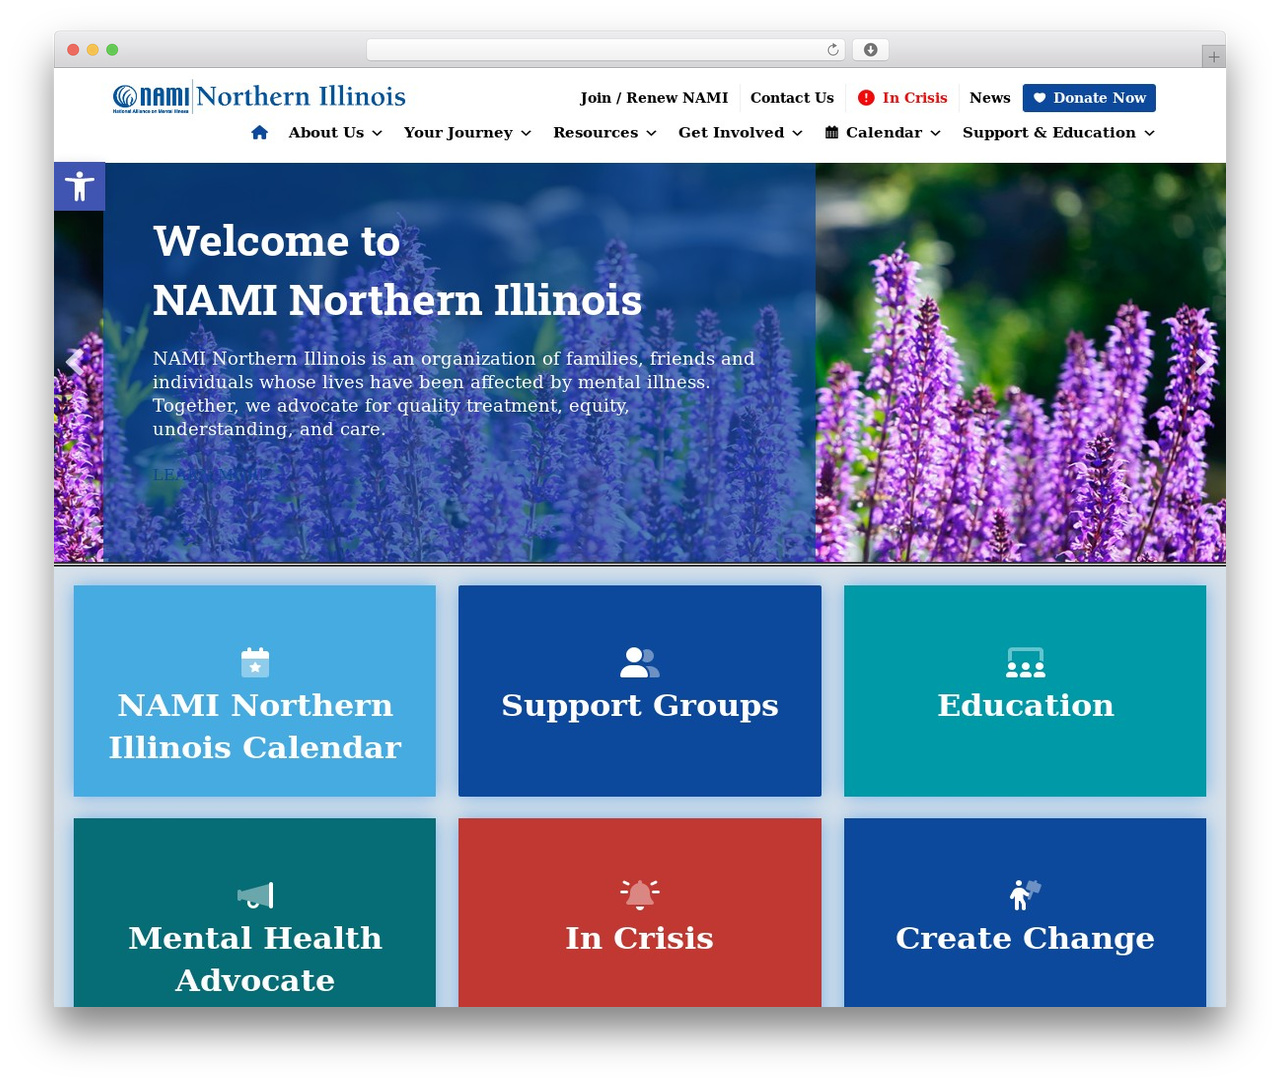Image resolution: width=1280 pixels, height=1084 pixels.
Task: Click the alarm bell icon in the In Crisis tile
Action: (x=640, y=894)
